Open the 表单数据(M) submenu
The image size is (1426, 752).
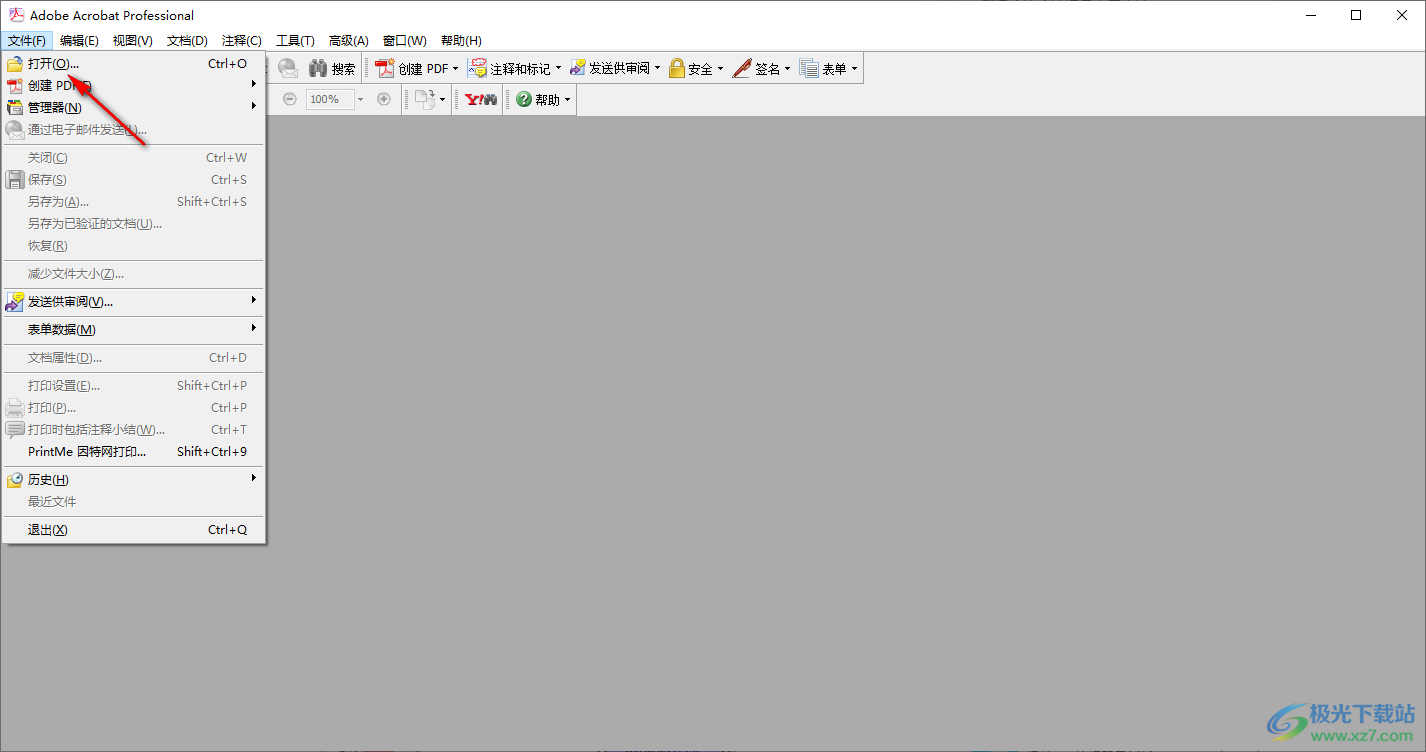[134, 329]
